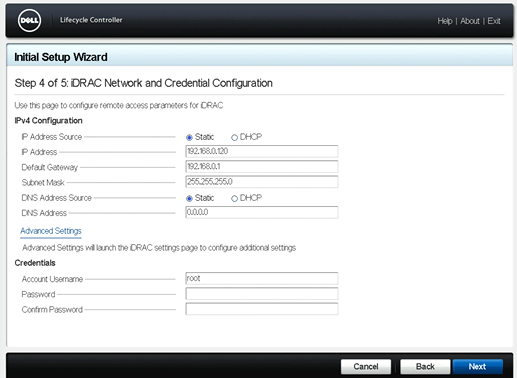Focus the Confirm Password field

pos(262,309)
